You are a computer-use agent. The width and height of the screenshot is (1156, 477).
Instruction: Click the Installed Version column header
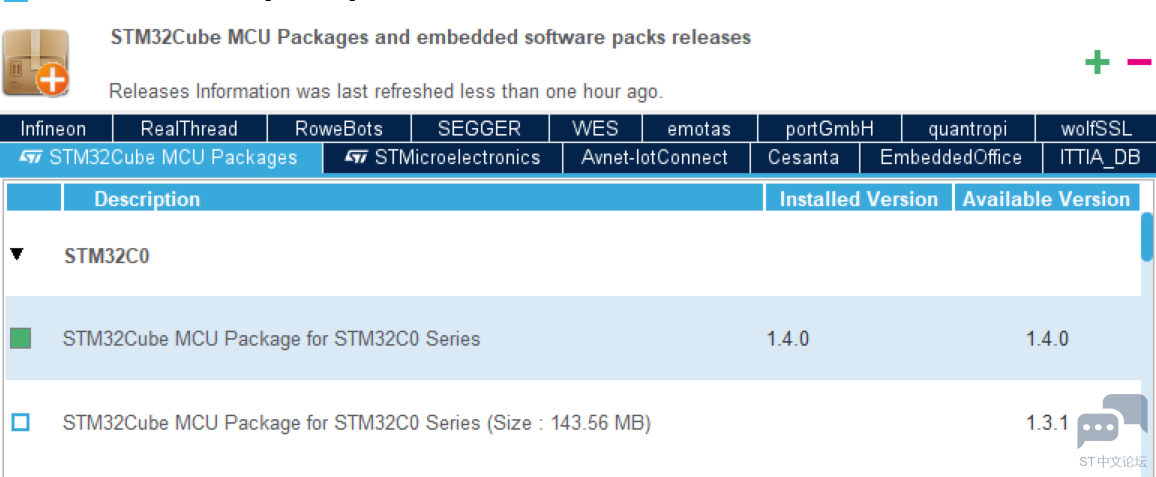859,198
